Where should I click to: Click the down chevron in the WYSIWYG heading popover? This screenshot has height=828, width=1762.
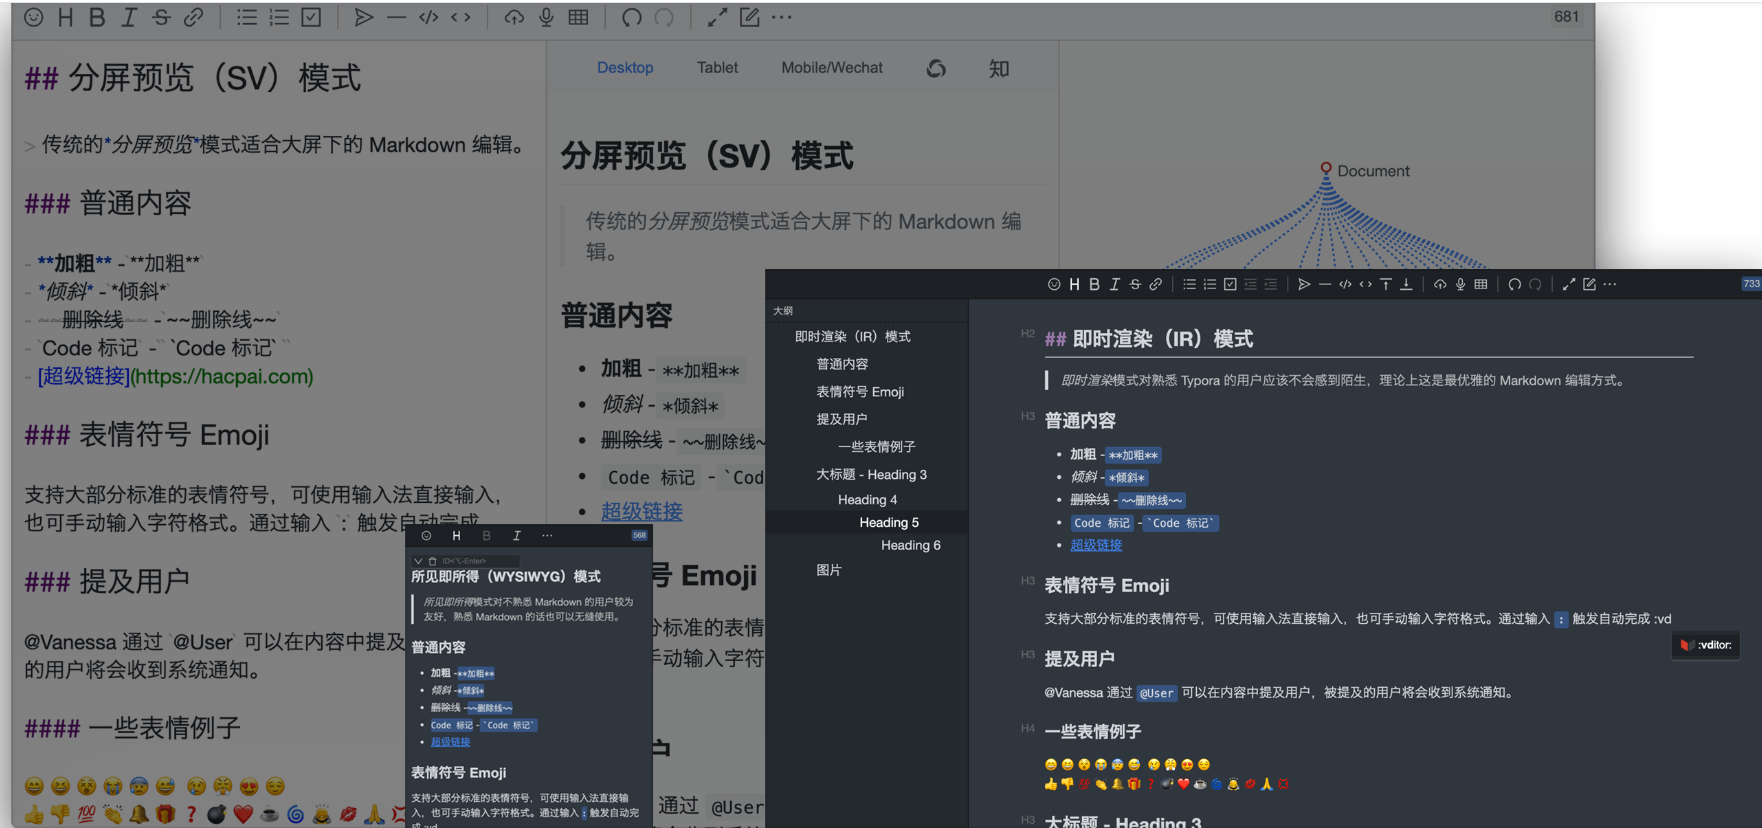418,561
